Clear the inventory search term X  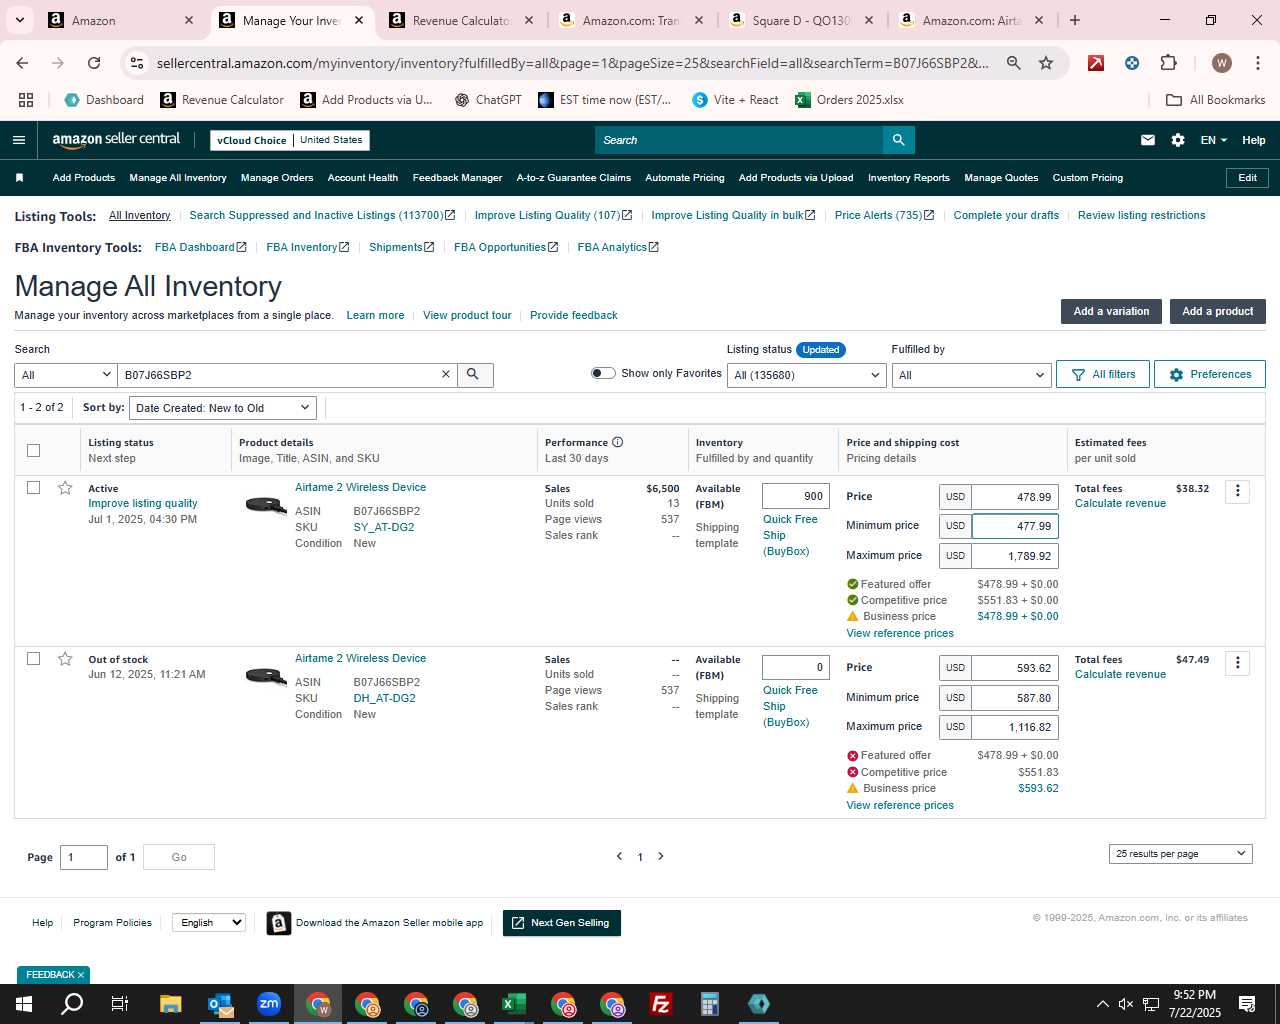click(446, 374)
